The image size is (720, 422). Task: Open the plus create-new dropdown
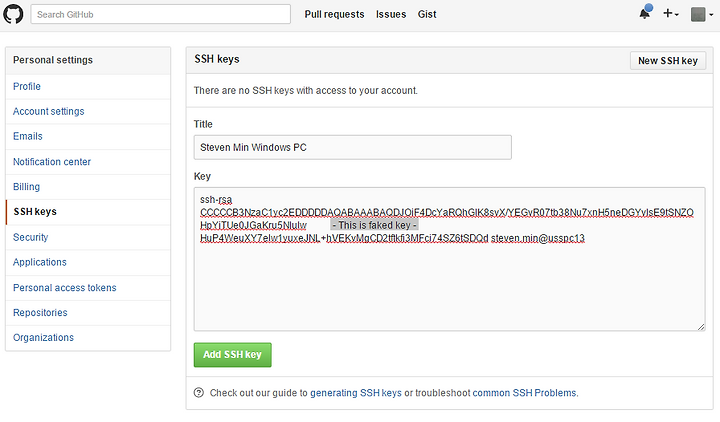(670, 14)
